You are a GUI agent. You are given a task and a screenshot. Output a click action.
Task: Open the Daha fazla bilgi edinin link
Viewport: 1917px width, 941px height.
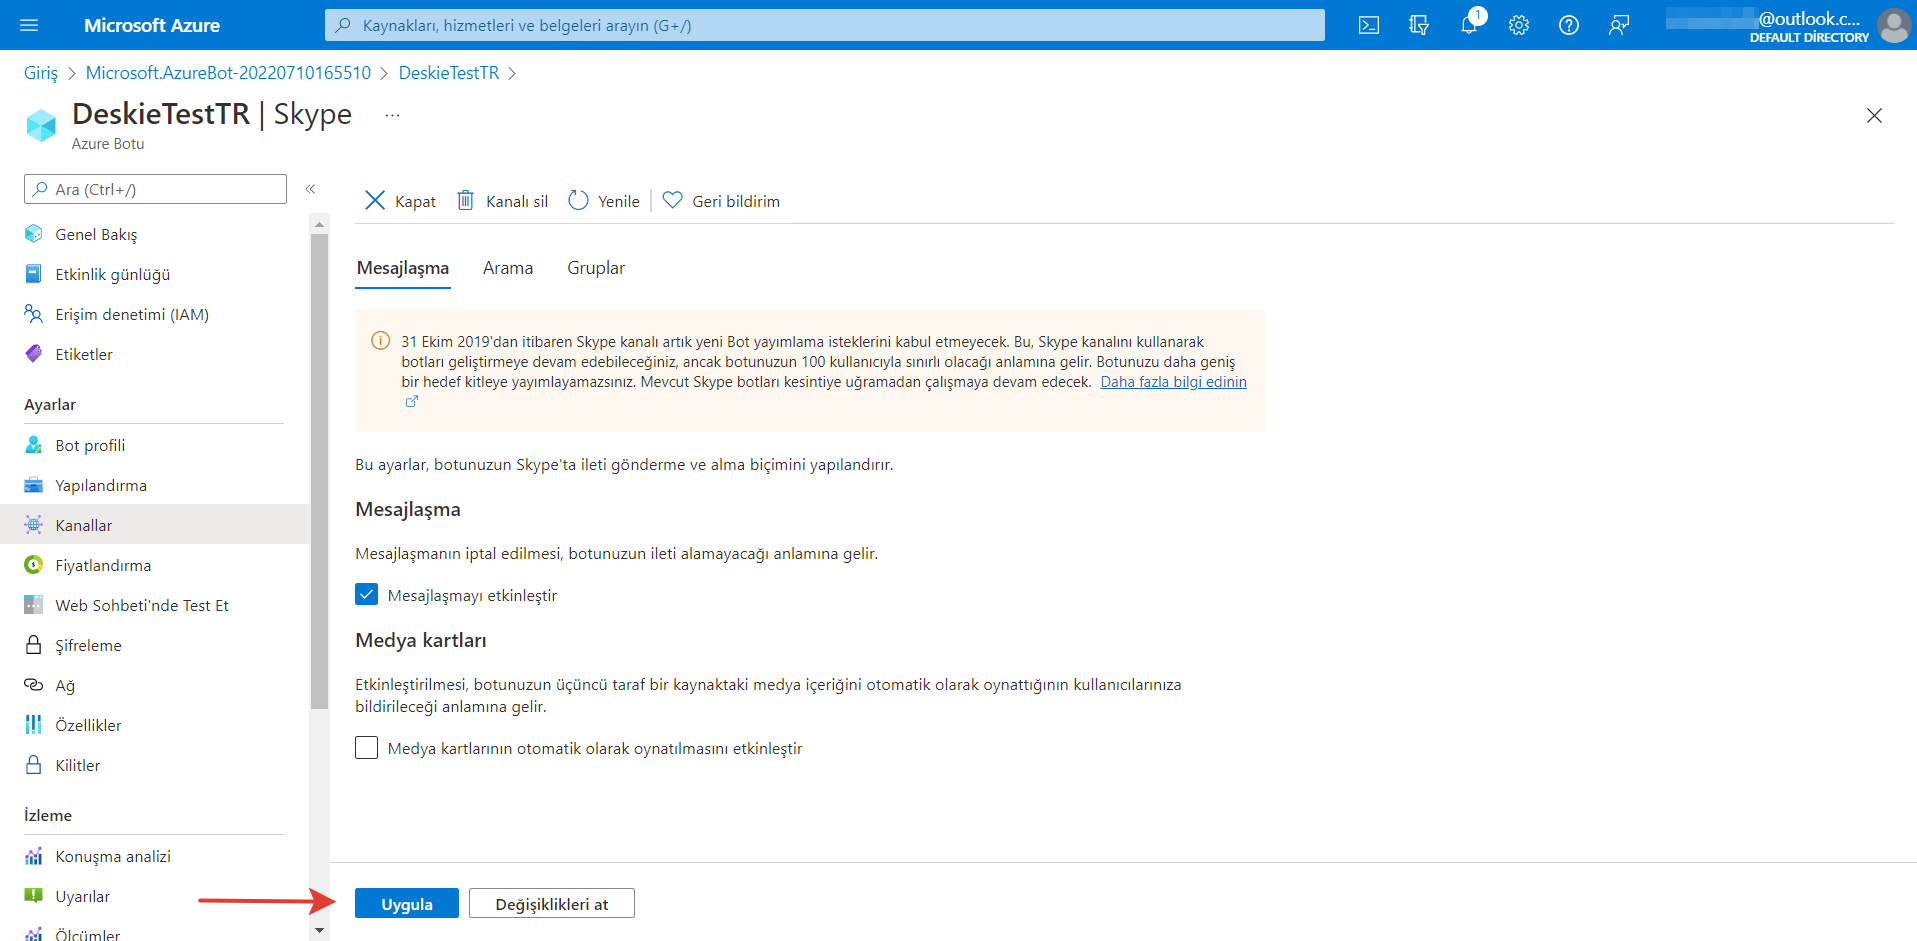click(x=1173, y=382)
